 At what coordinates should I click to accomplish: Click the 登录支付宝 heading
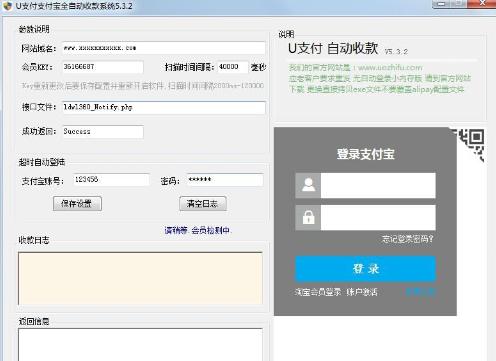coord(365,154)
